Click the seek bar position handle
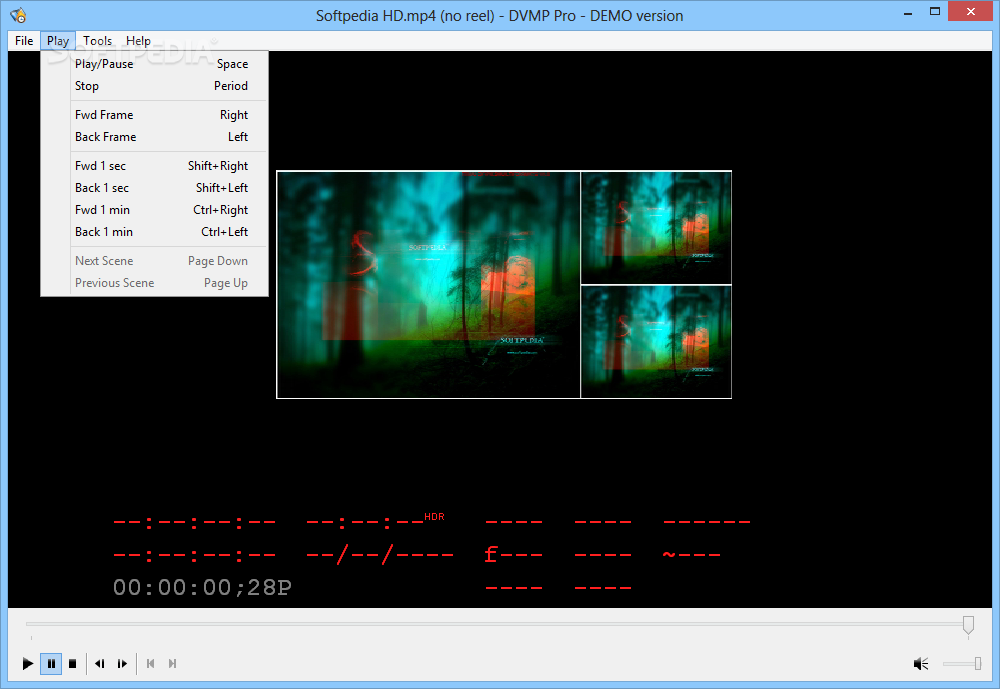This screenshot has height=689, width=1000. pos(968,625)
